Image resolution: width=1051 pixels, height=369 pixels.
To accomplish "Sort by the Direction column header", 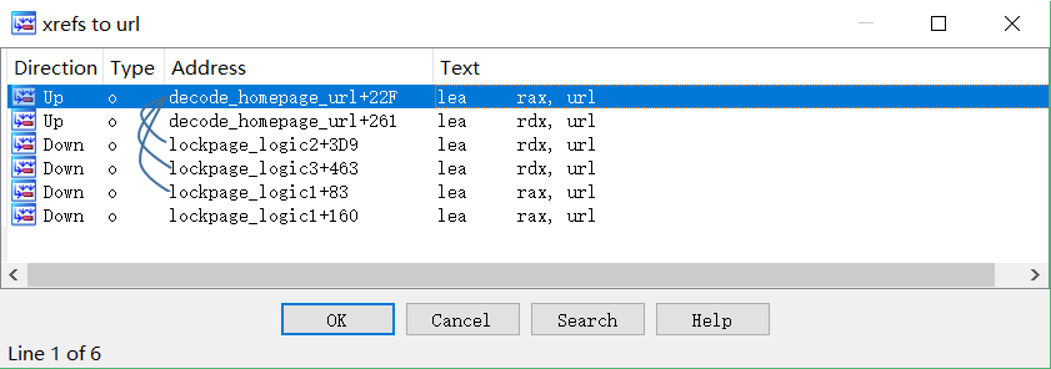I will [56, 68].
